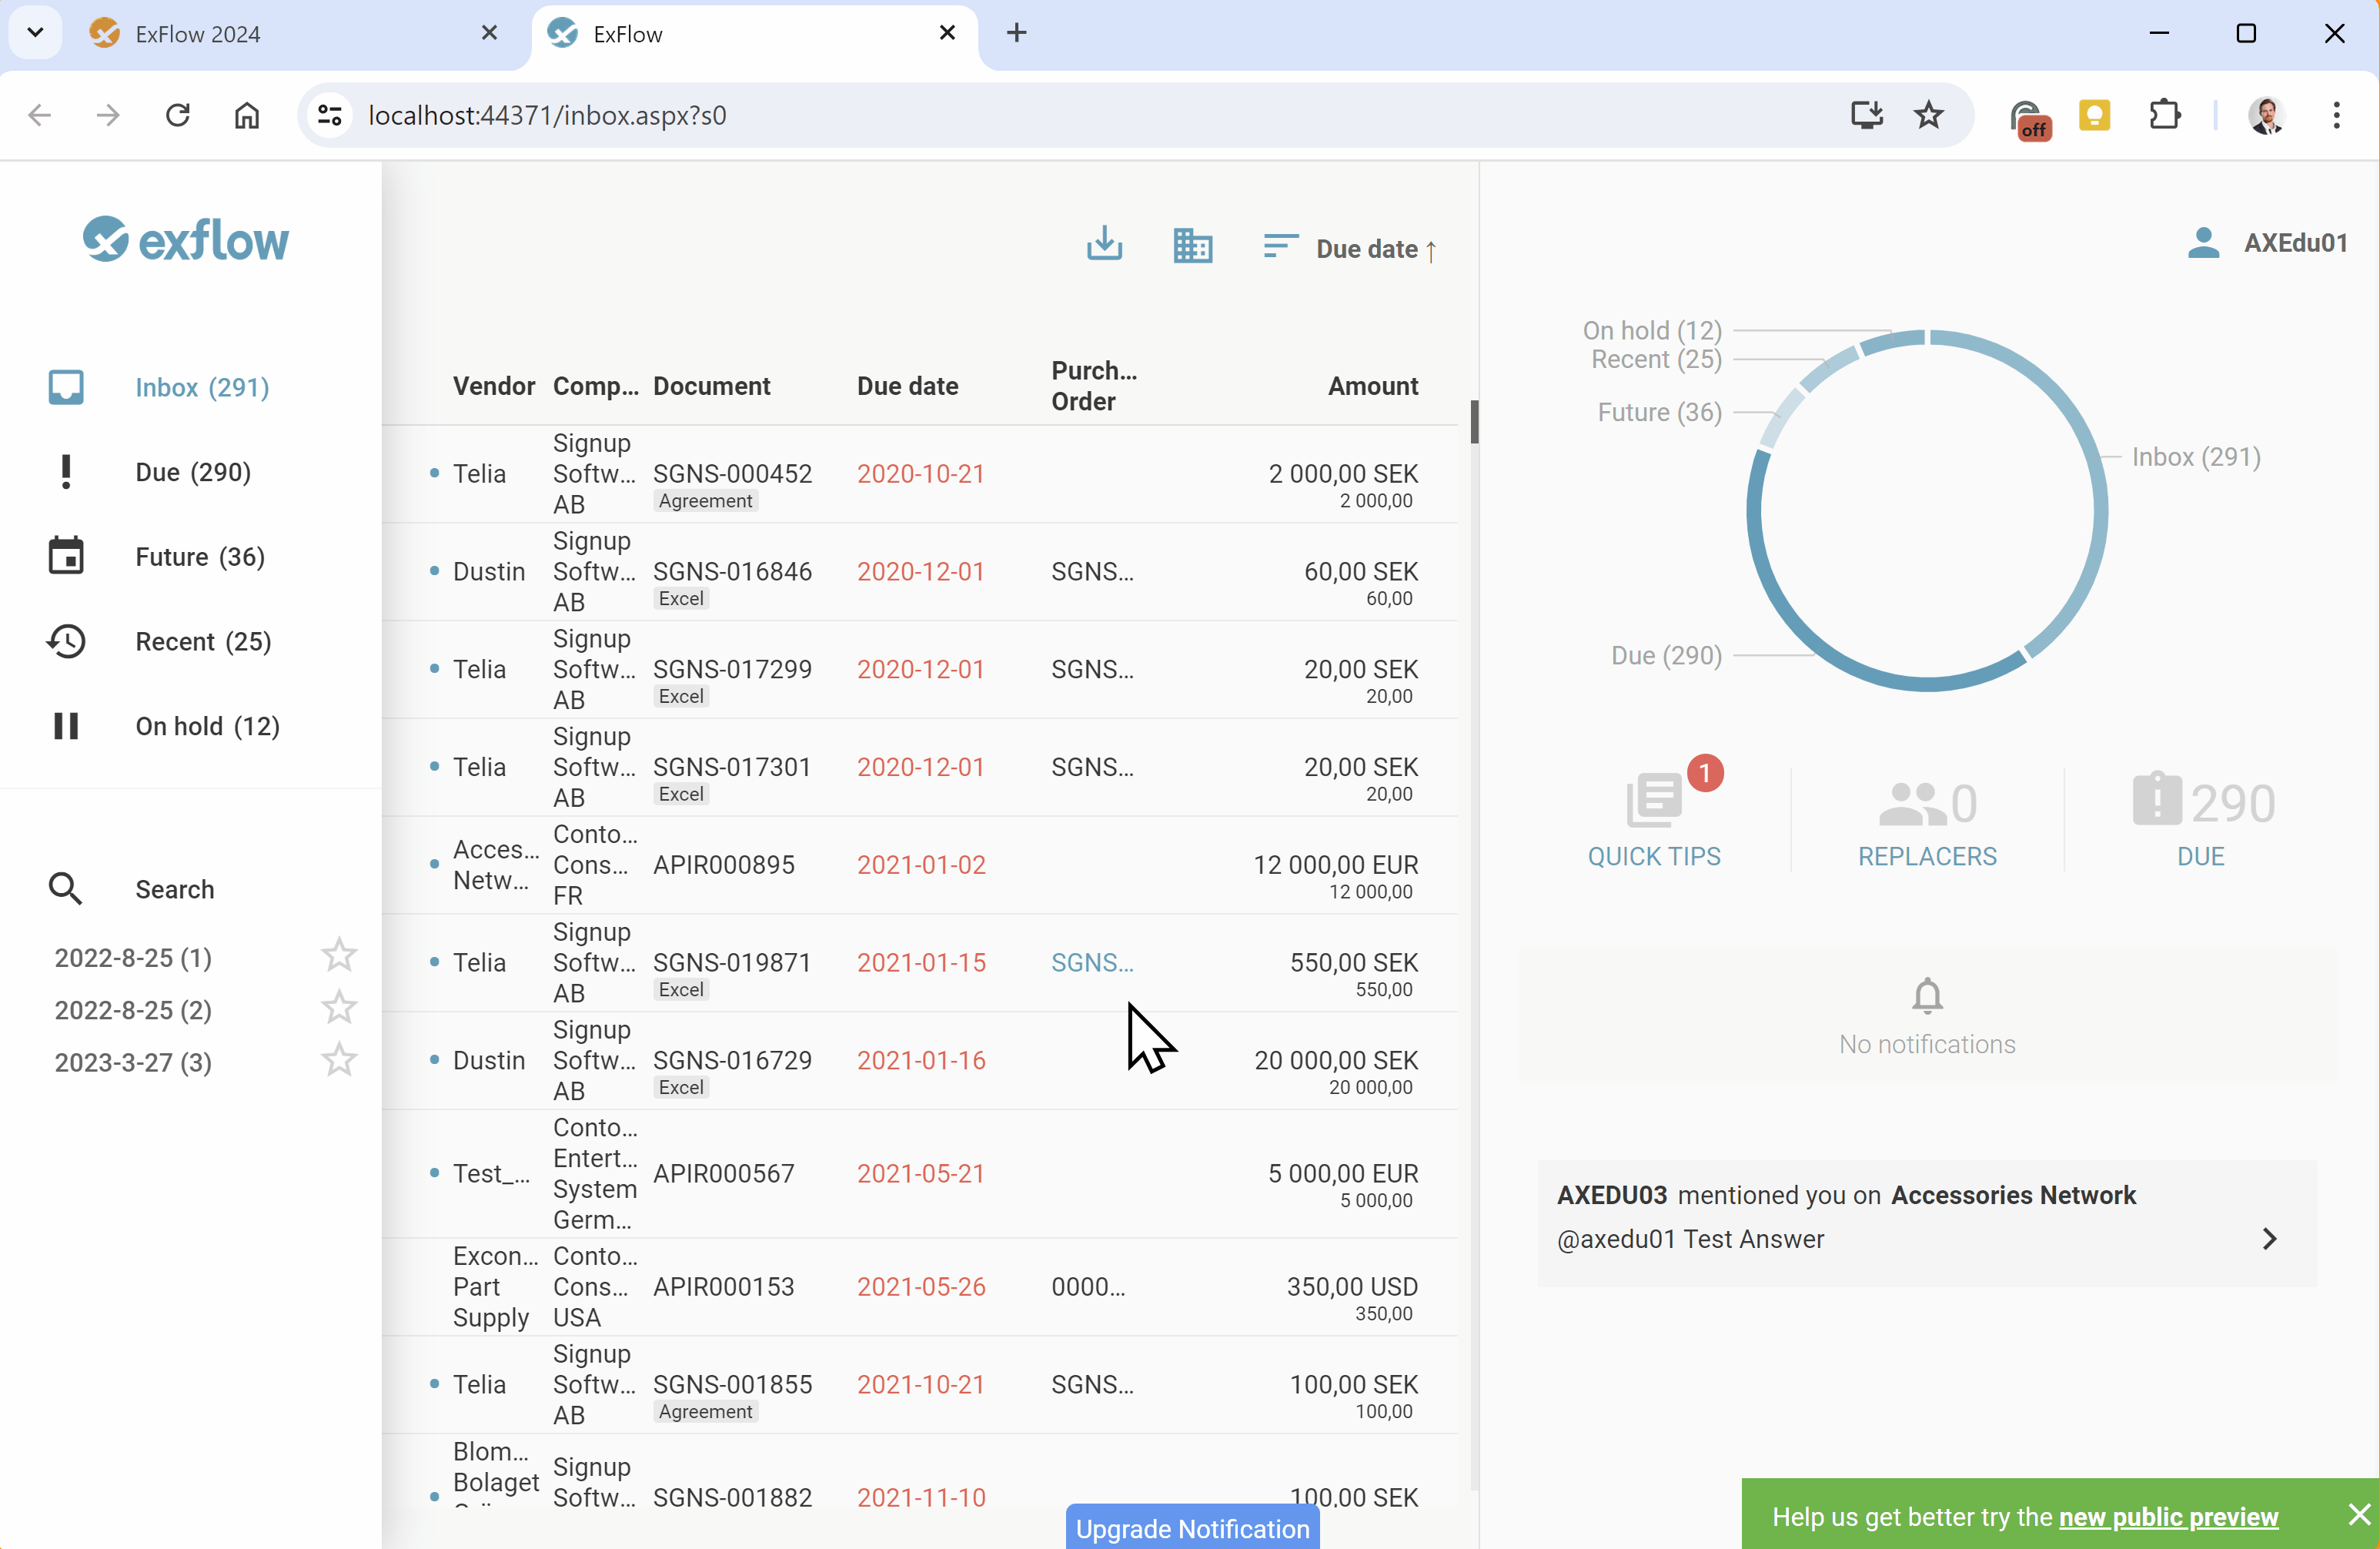Click the Due (290) chart label
Image resolution: width=2380 pixels, height=1549 pixels.
point(1666,655)
